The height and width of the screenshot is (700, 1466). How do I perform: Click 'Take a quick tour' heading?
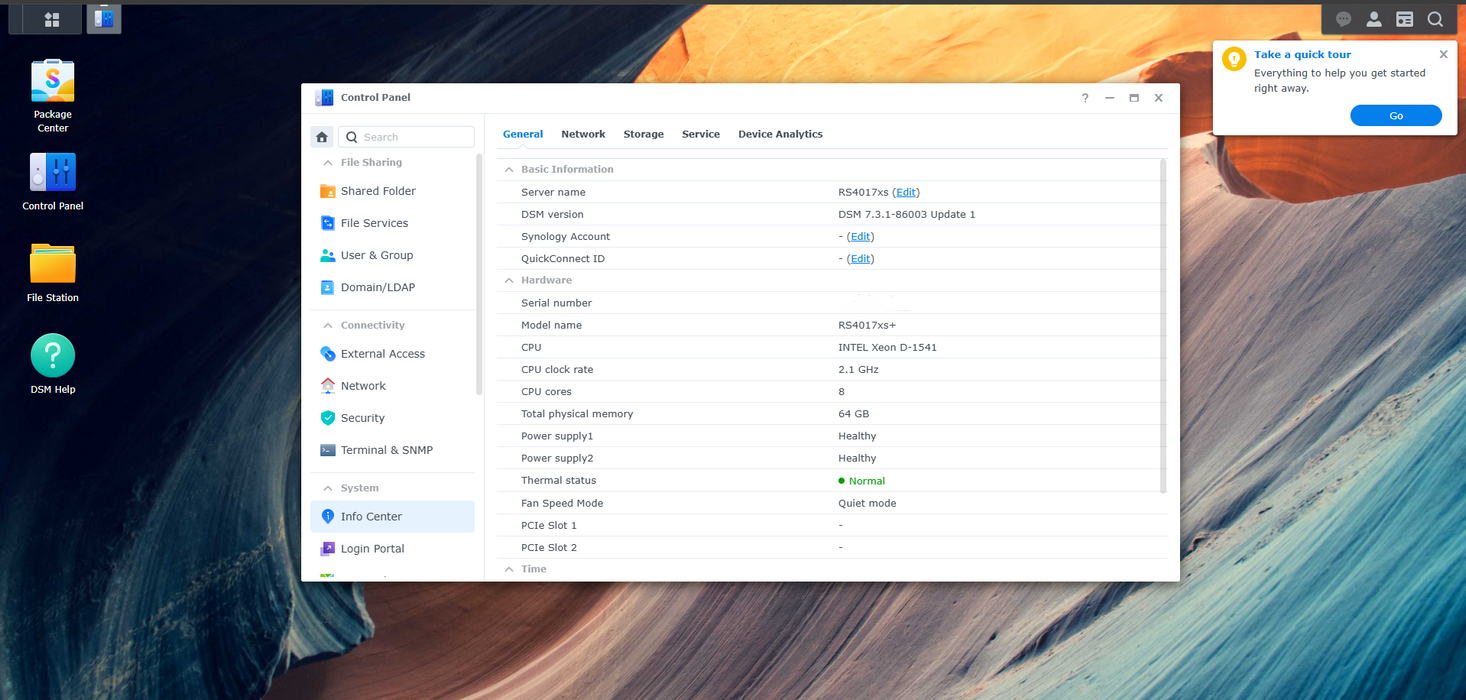click(x=1302, y=55)
